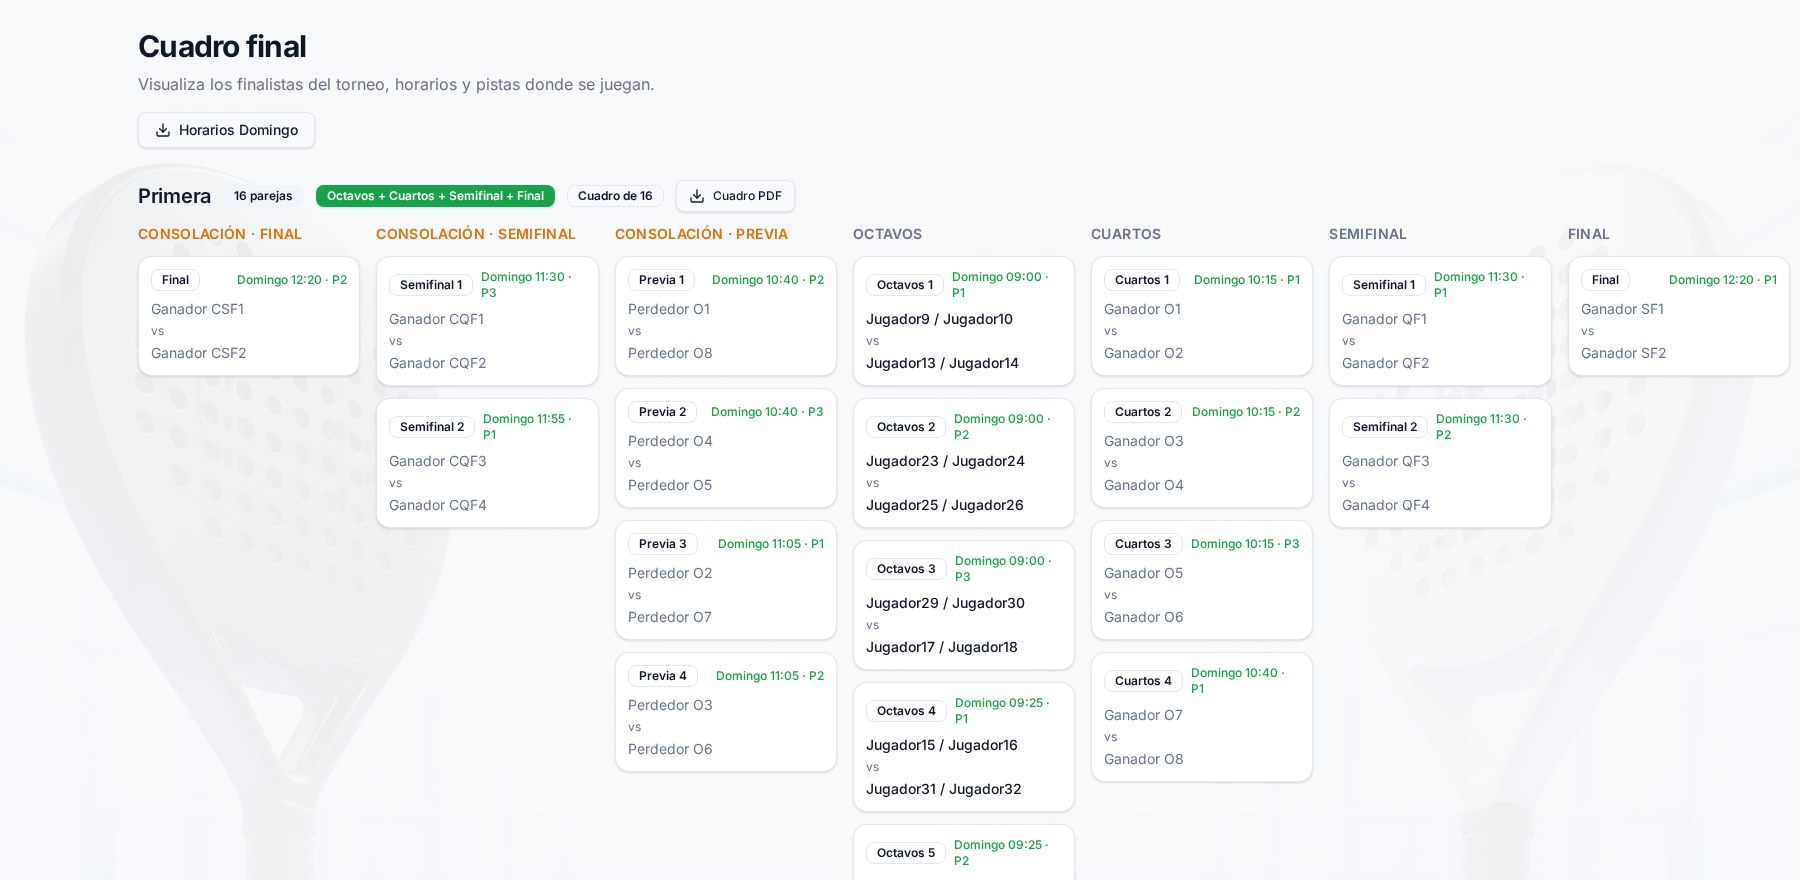Open the "Previa 3" match label
This screenshot has height=880, width=1800.
(662, 544)
